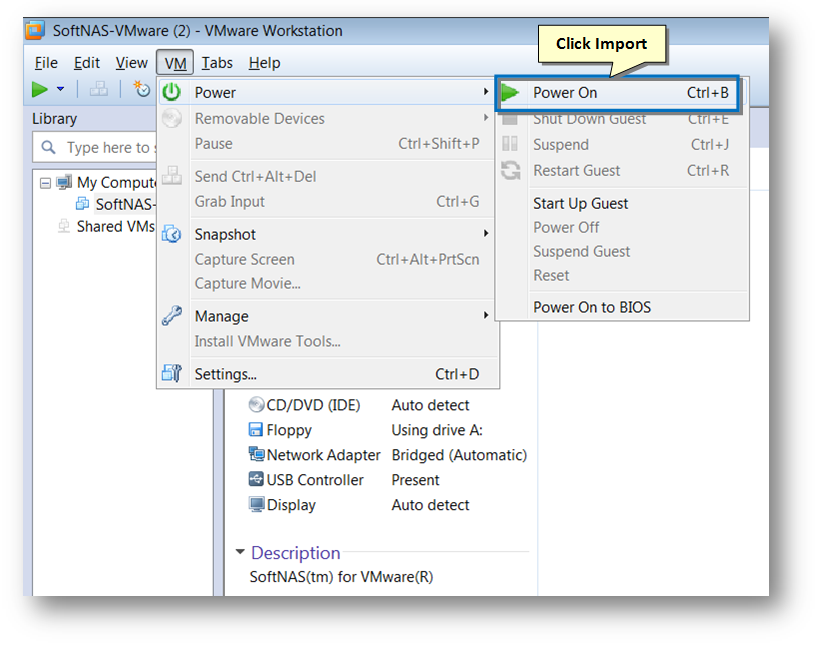Click the Network Adapter device icon
This screenshot has width=815, height=645.
[256, 454]
